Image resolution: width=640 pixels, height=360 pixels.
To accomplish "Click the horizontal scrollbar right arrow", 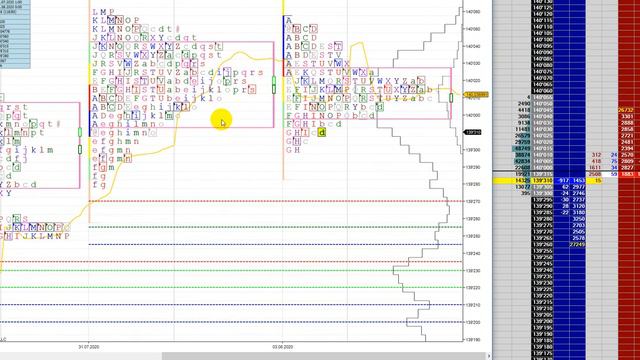I will [489, 356].
